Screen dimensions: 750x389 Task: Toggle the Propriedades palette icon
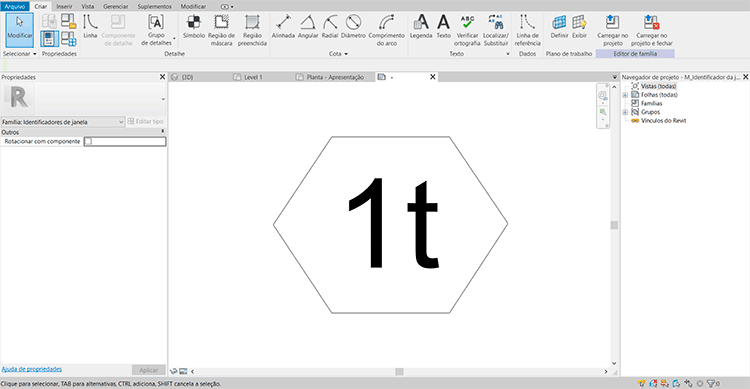49,39
